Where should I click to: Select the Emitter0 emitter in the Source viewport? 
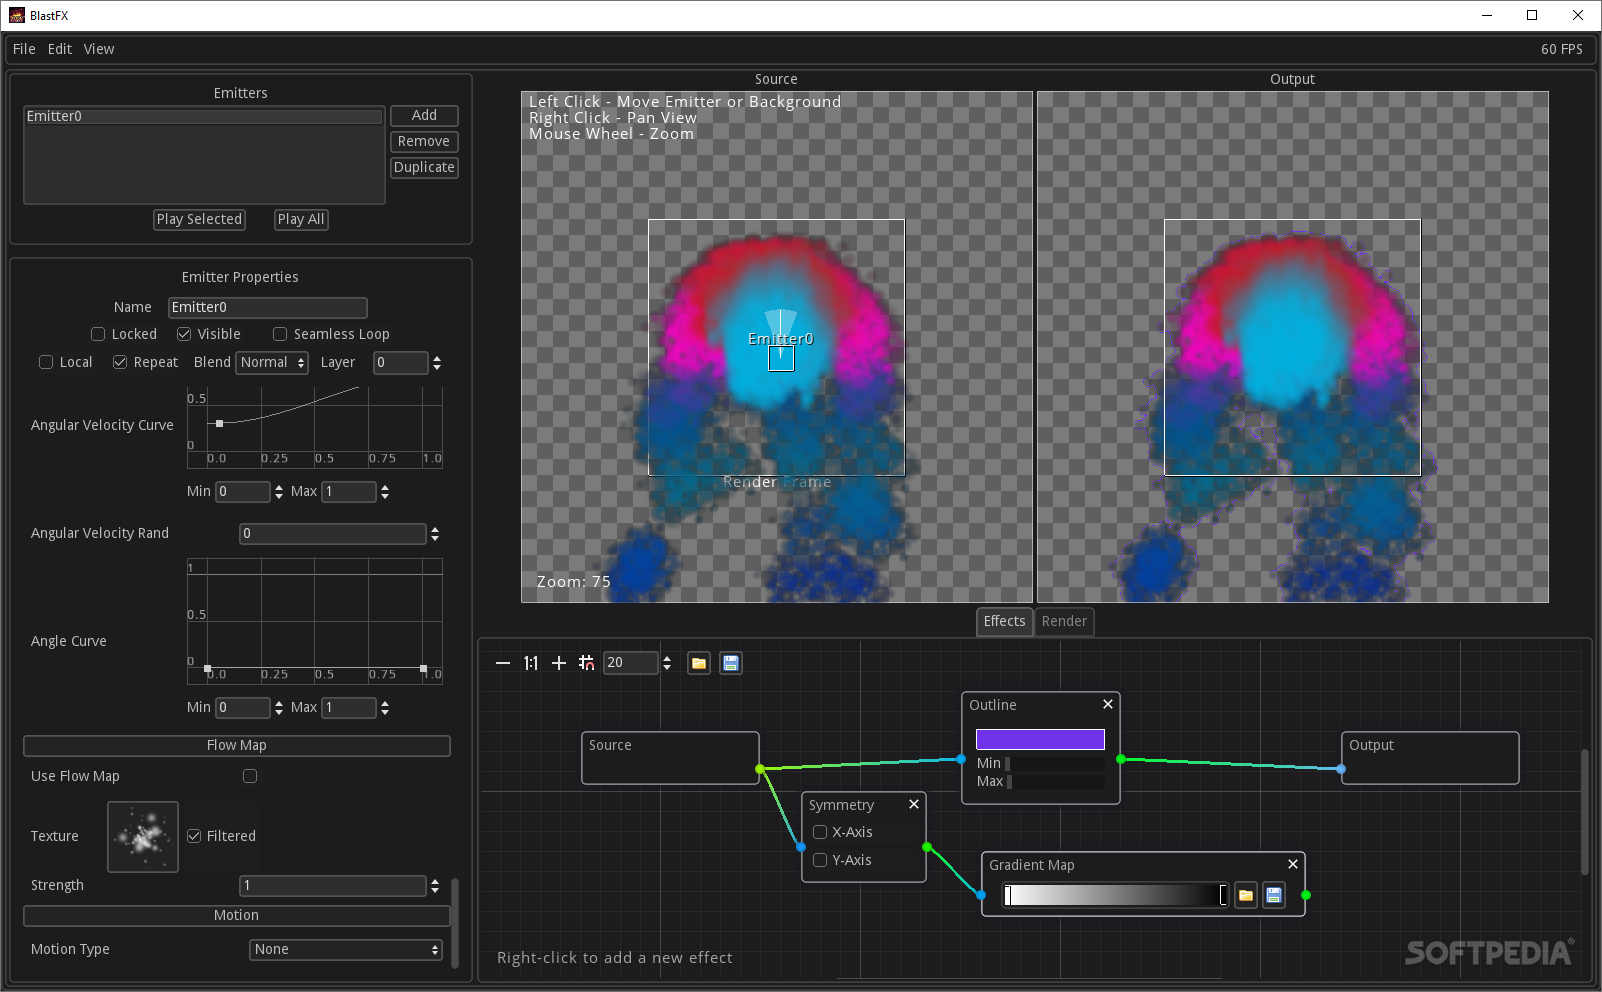click(781, 358)
